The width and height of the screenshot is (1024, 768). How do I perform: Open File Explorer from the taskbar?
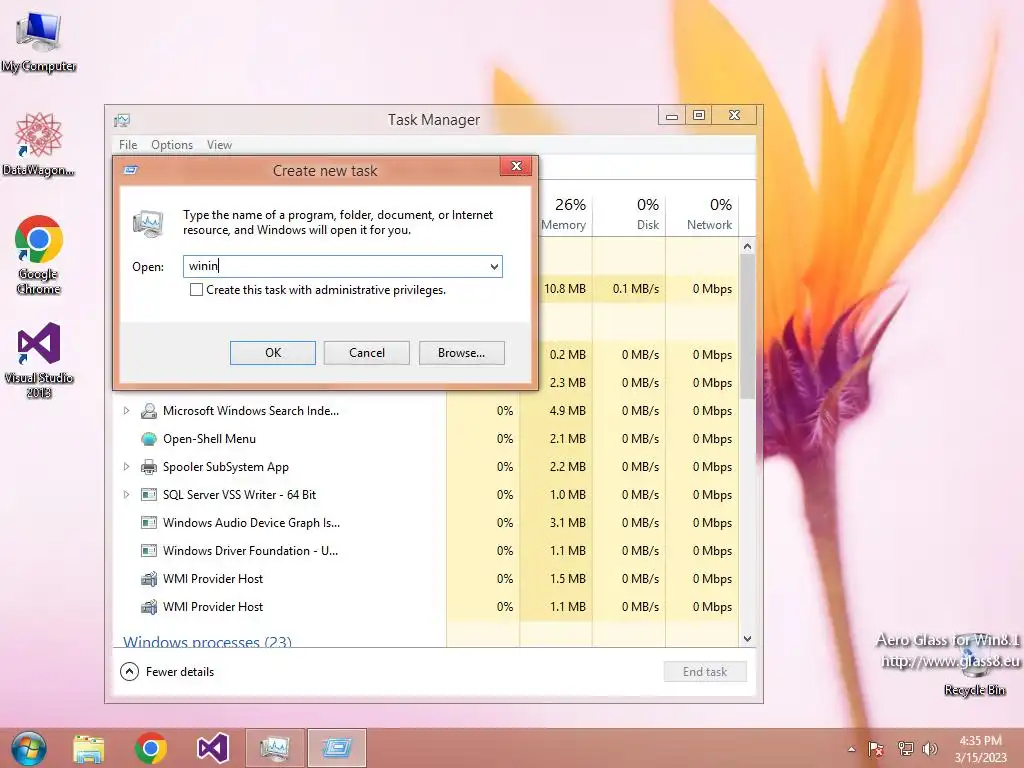89,748
